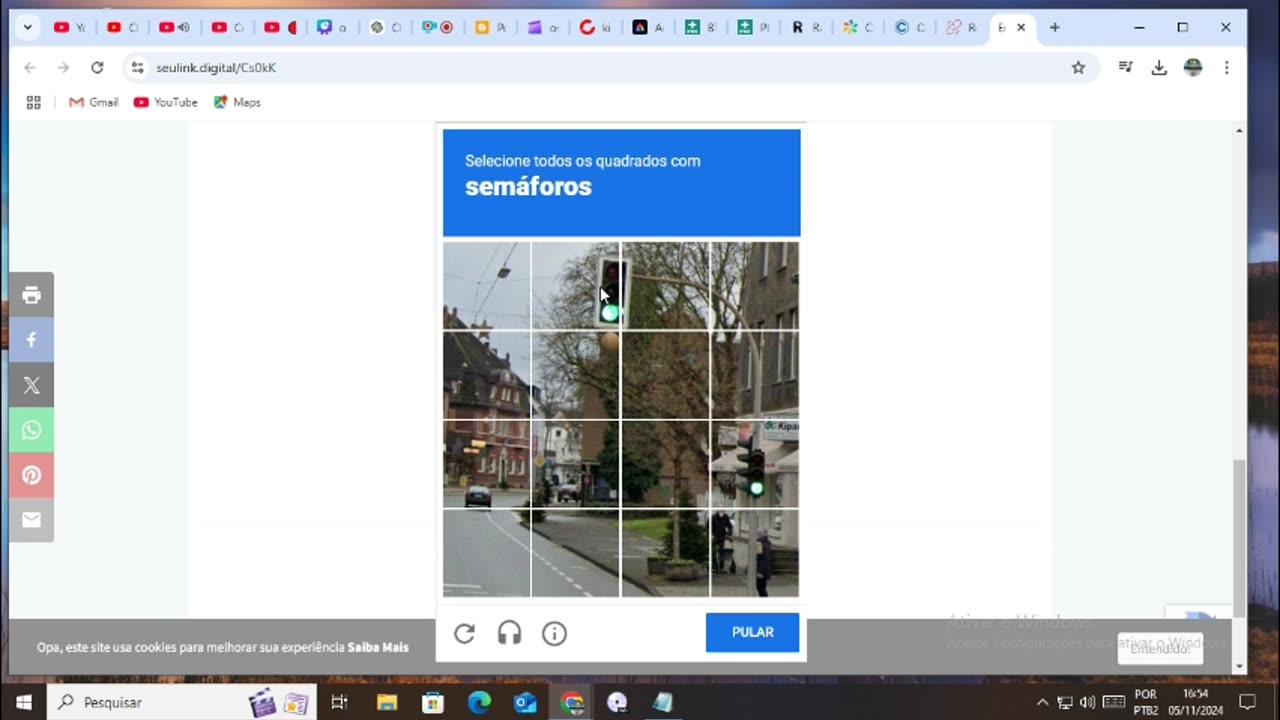The width and height of the screenshot is (1280, 720).
Task: Expand the tab search dropdown arrow
Action: pos(28,27)
